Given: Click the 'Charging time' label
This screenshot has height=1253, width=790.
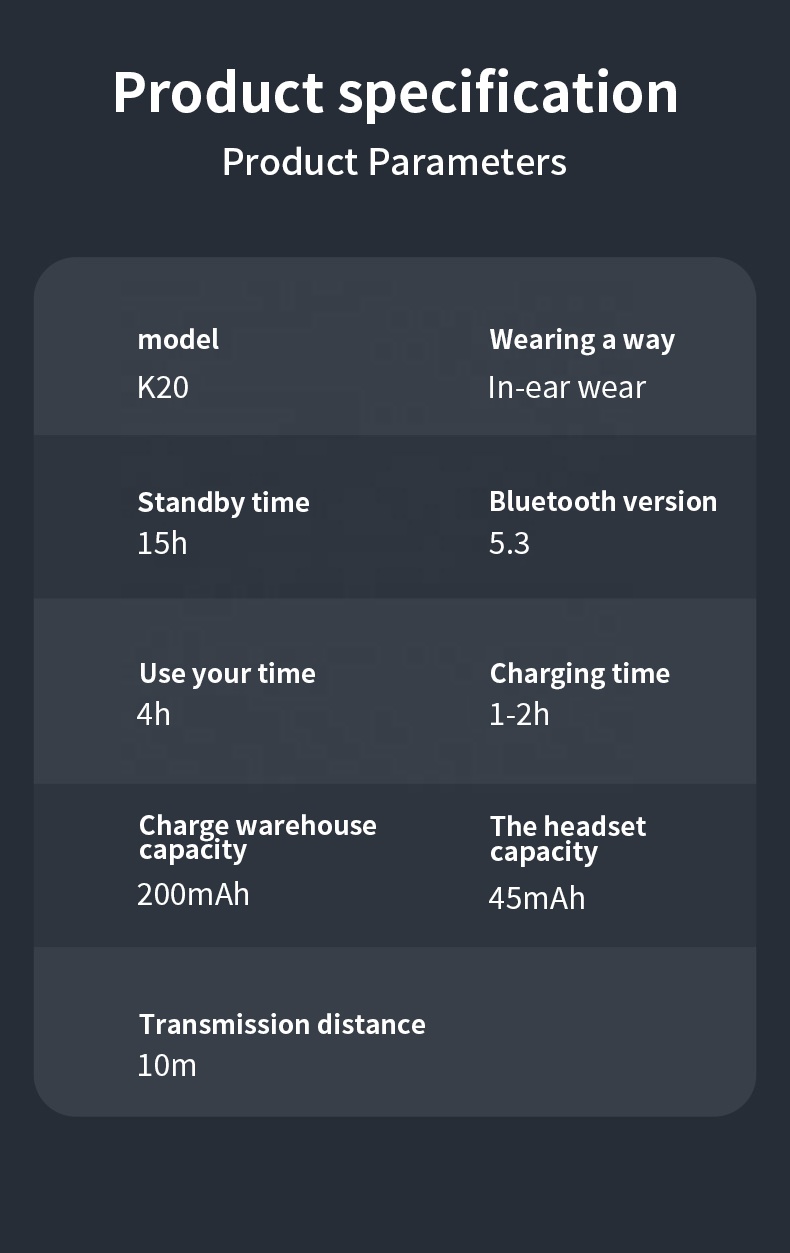Looking at the screenshot, I should 580,673.
